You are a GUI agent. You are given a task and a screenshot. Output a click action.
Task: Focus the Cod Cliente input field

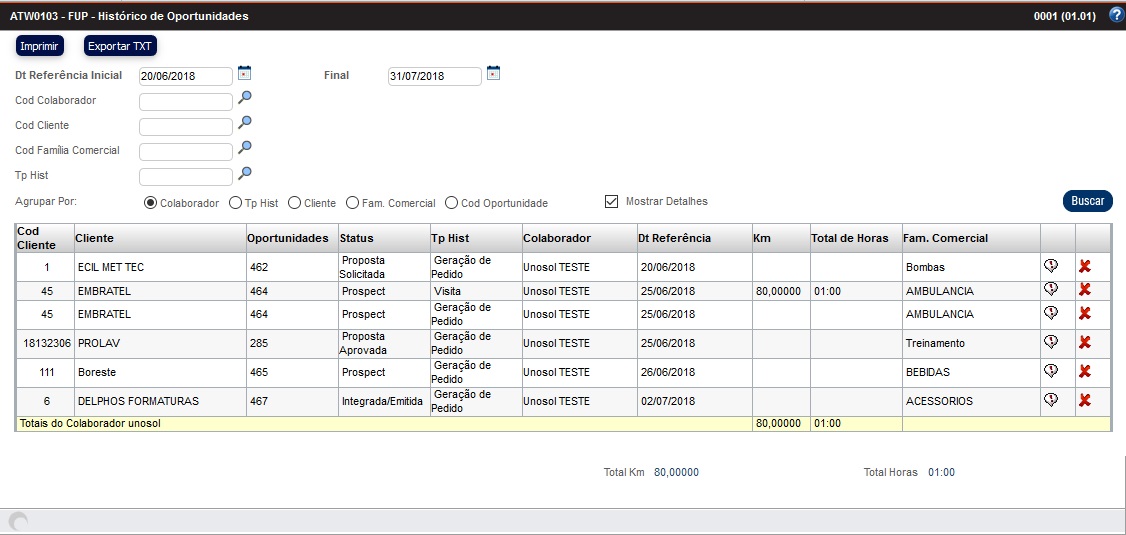coord(185,127)
